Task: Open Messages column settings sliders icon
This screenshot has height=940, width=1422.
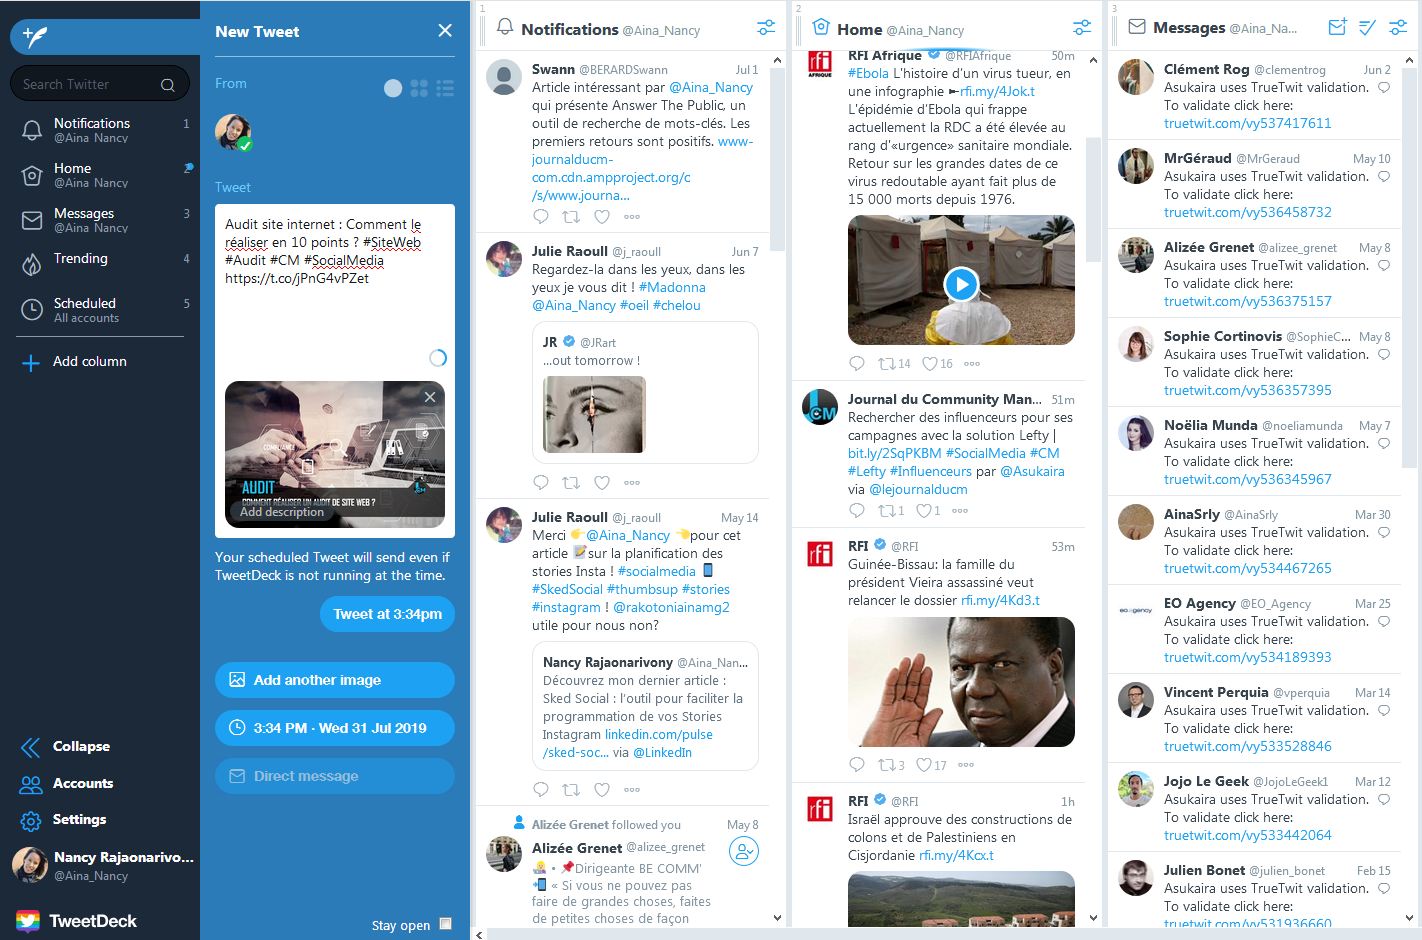Action: pos(1398,27)
